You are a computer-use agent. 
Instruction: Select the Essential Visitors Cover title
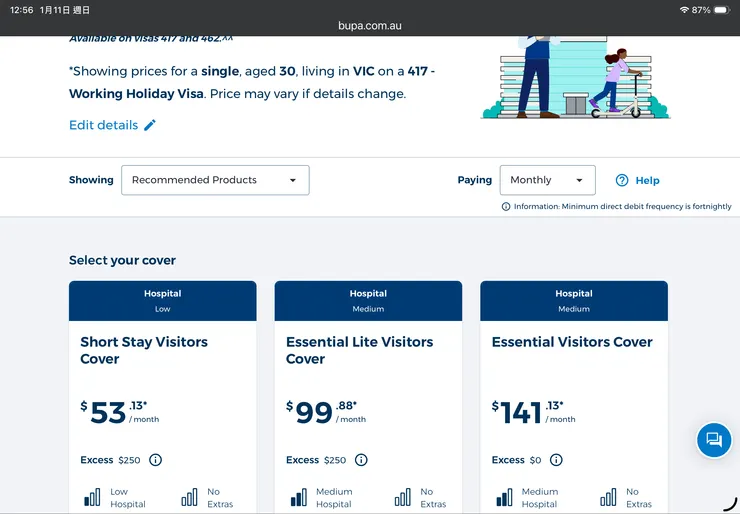click(x=572, y=342)
